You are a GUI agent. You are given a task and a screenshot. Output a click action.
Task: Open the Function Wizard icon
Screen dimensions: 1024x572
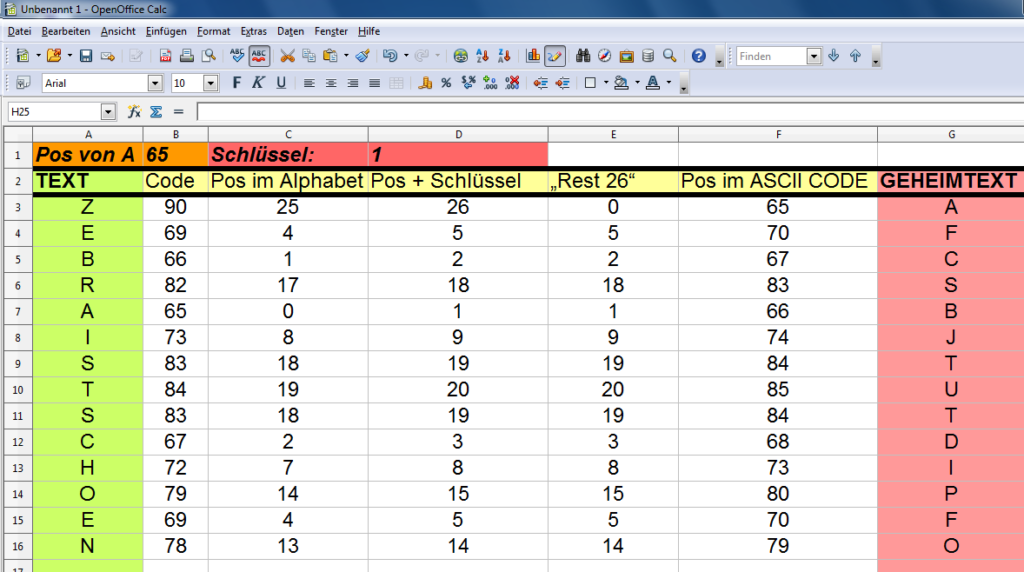pyautogui.click(x=135, y=112)
